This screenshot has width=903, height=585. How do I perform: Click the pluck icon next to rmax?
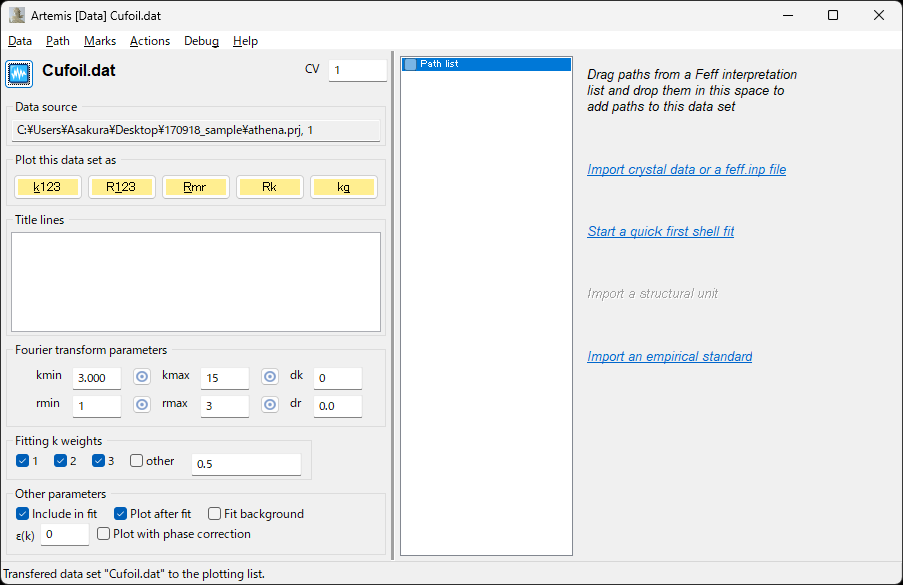tap(270, 404)
